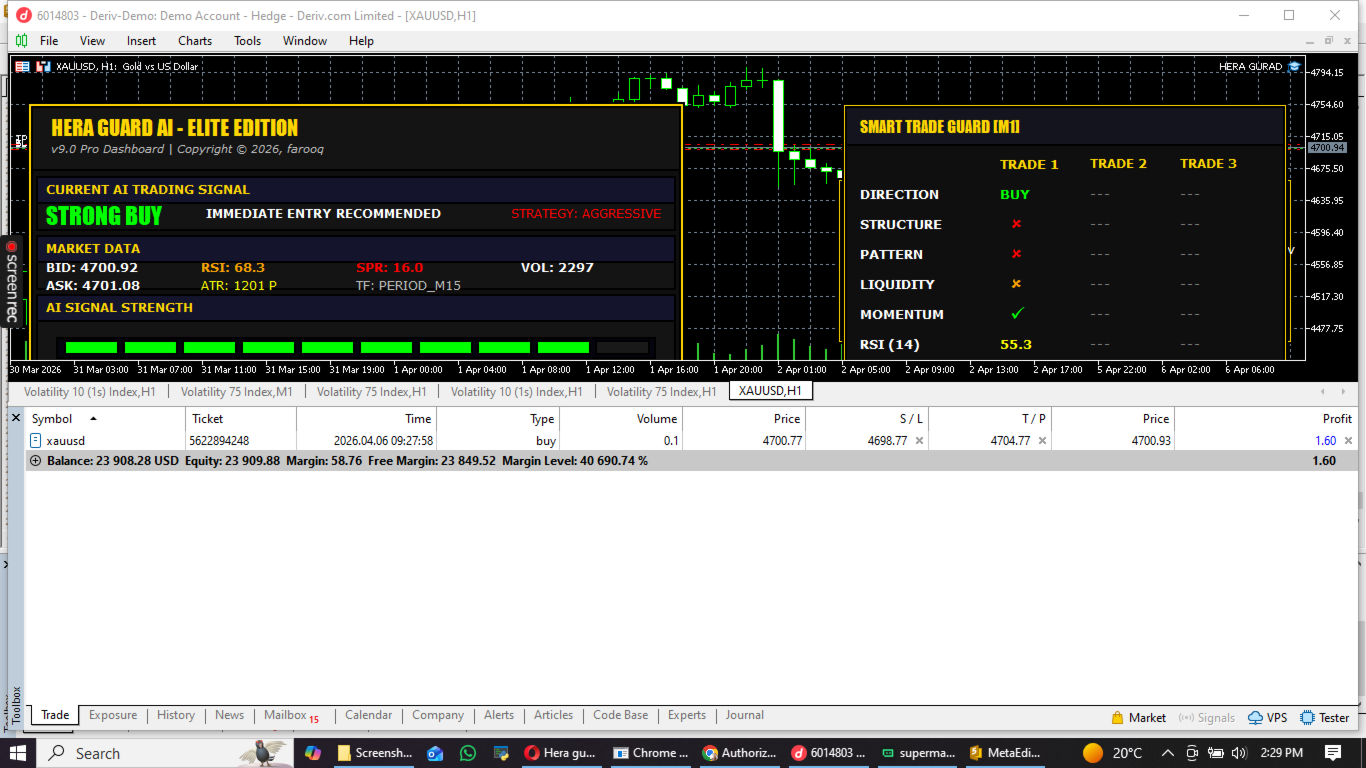
Task: Switch to the Authoriz... Chrome taskbar window
Action: pos(739,753)
